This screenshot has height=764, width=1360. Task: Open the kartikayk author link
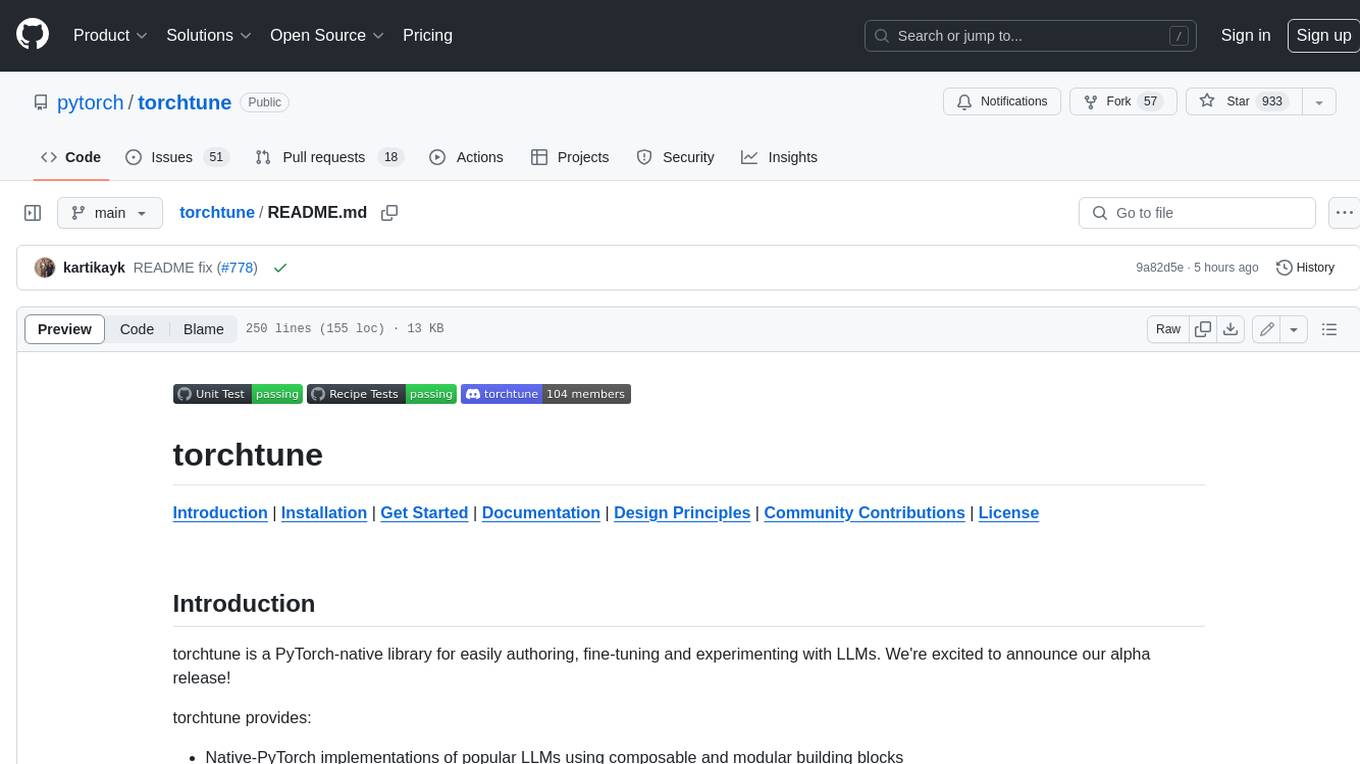pyautogui.click(x=94, y=268)
